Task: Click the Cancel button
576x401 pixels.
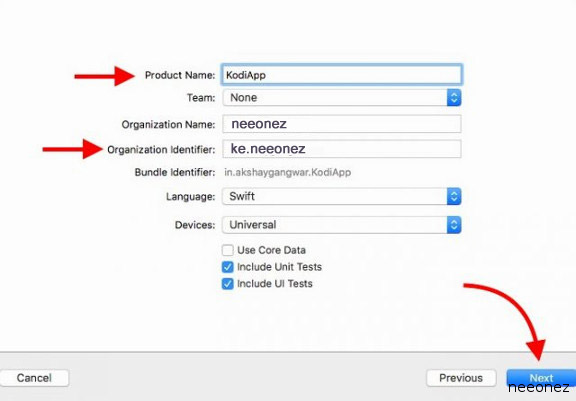Action: click(x=34, y=378)
